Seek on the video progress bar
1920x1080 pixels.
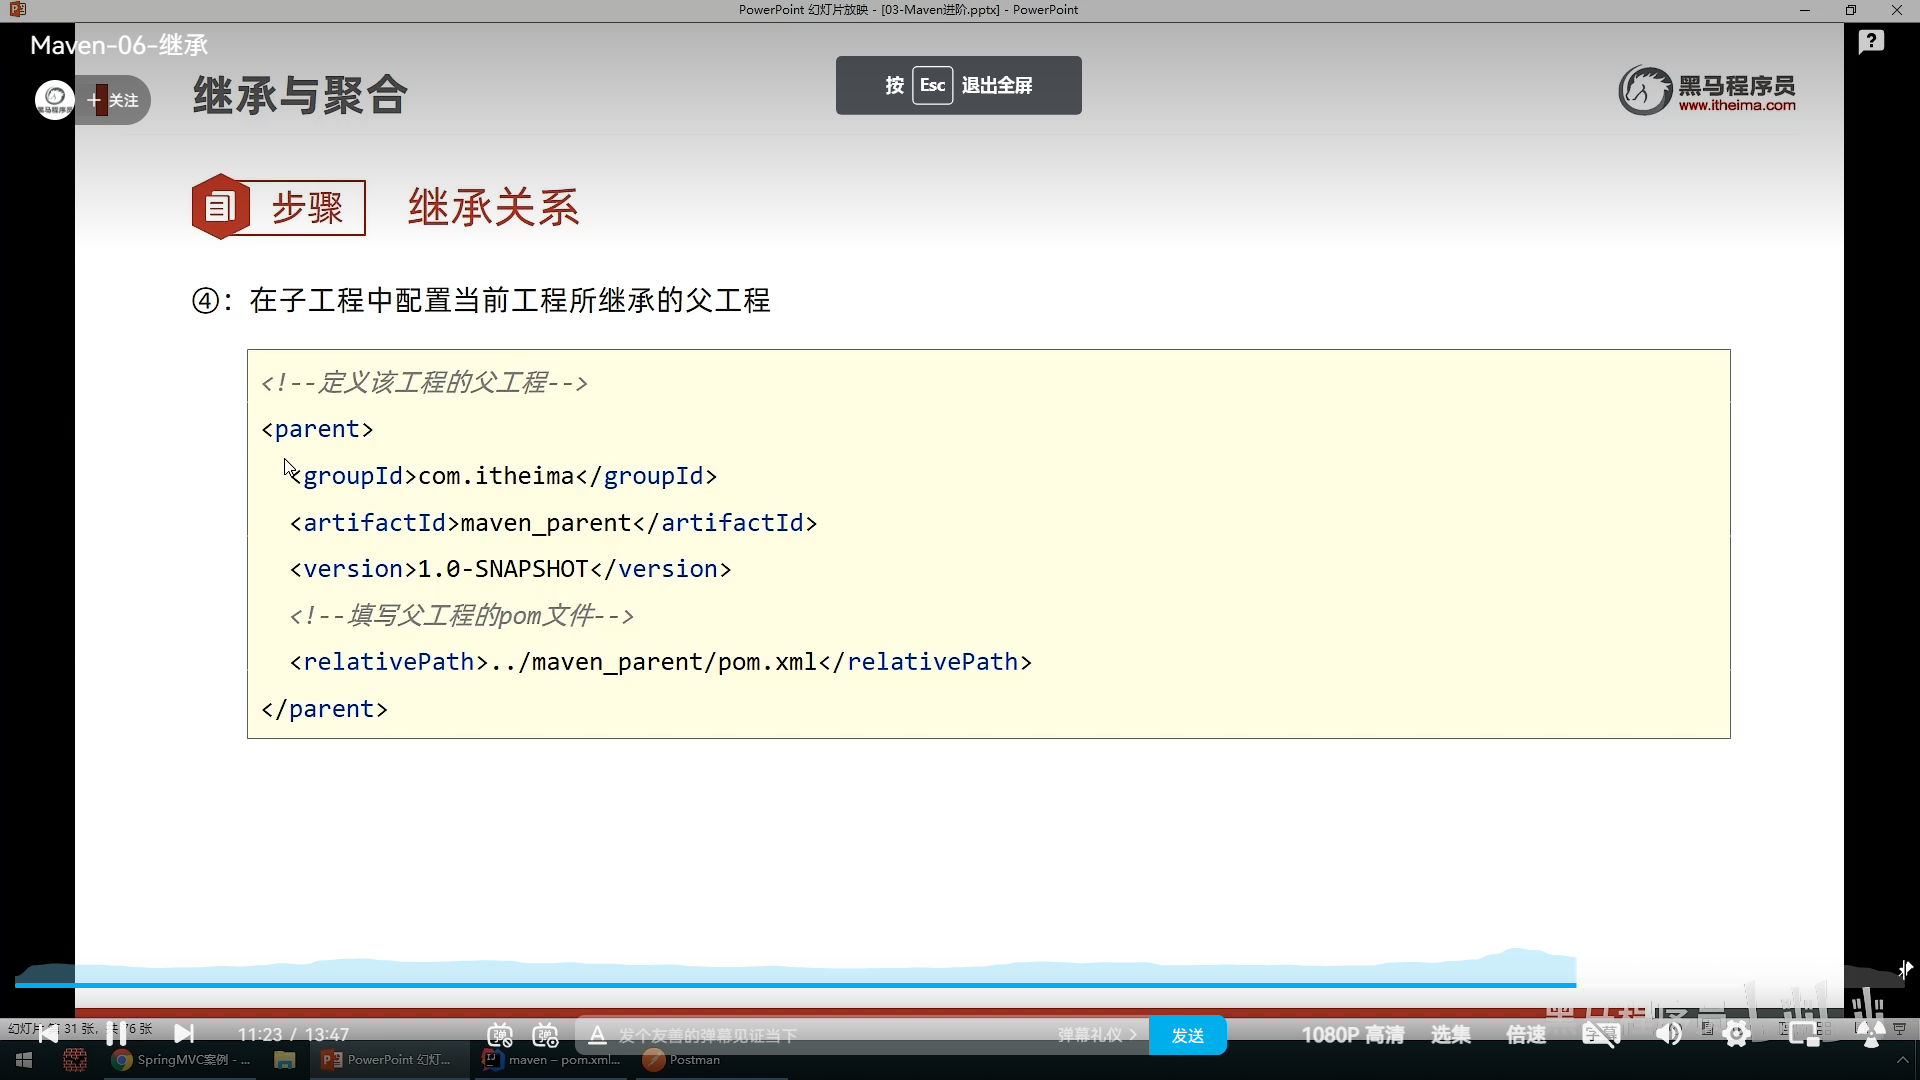(x=800, y=985)
